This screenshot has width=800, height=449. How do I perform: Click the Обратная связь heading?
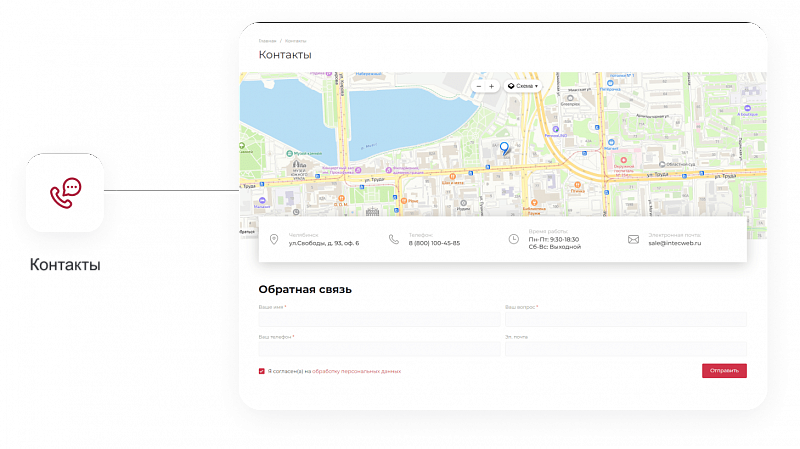click(x=305, y=289)
